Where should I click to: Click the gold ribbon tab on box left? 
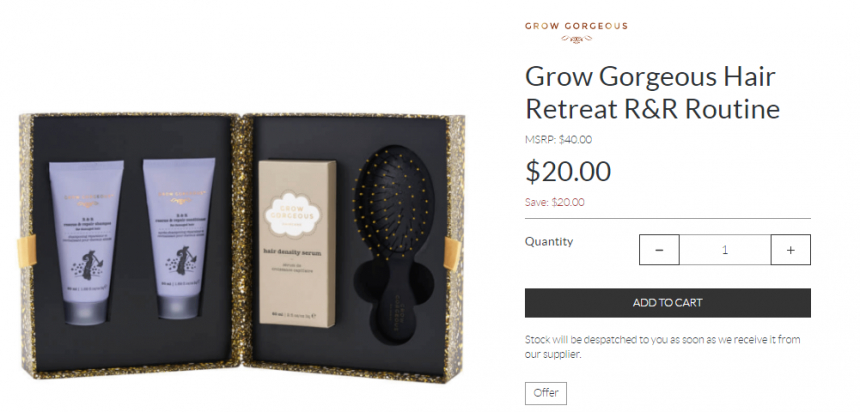coord(27,251)
